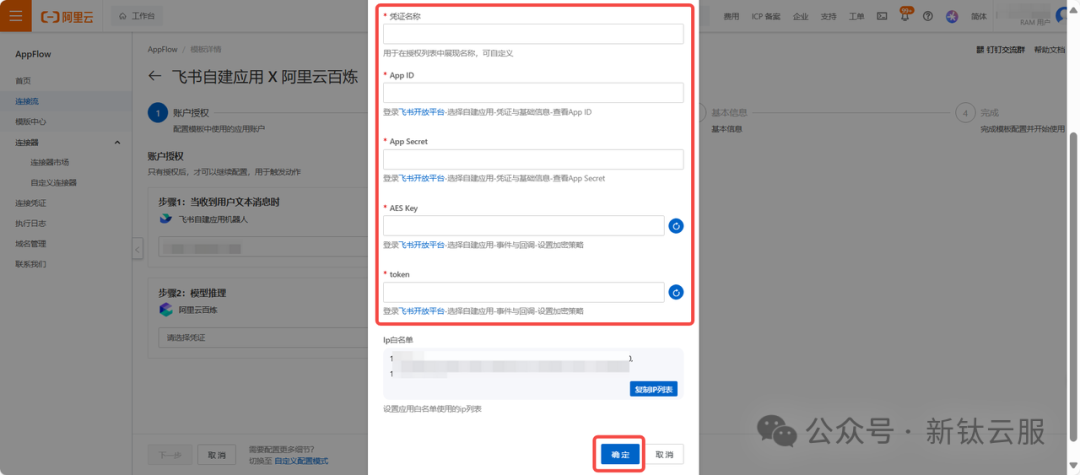This screenshot has height=475, width=1080.
Task: Click the user avatar in the top bar
Action: (1061, 16)
